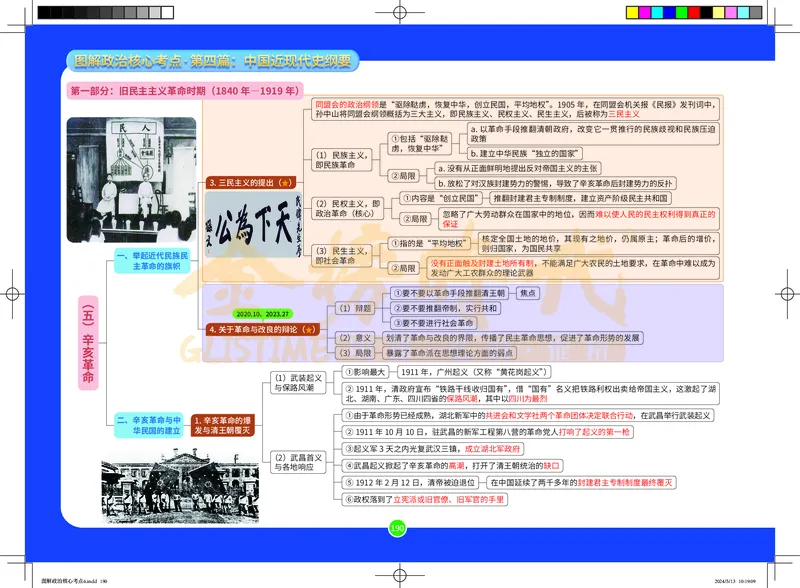Screen dimensions: 800x588
Task: Select the 图解政治核心考点·第四篇 header
Action: click(x=210, y=60)
